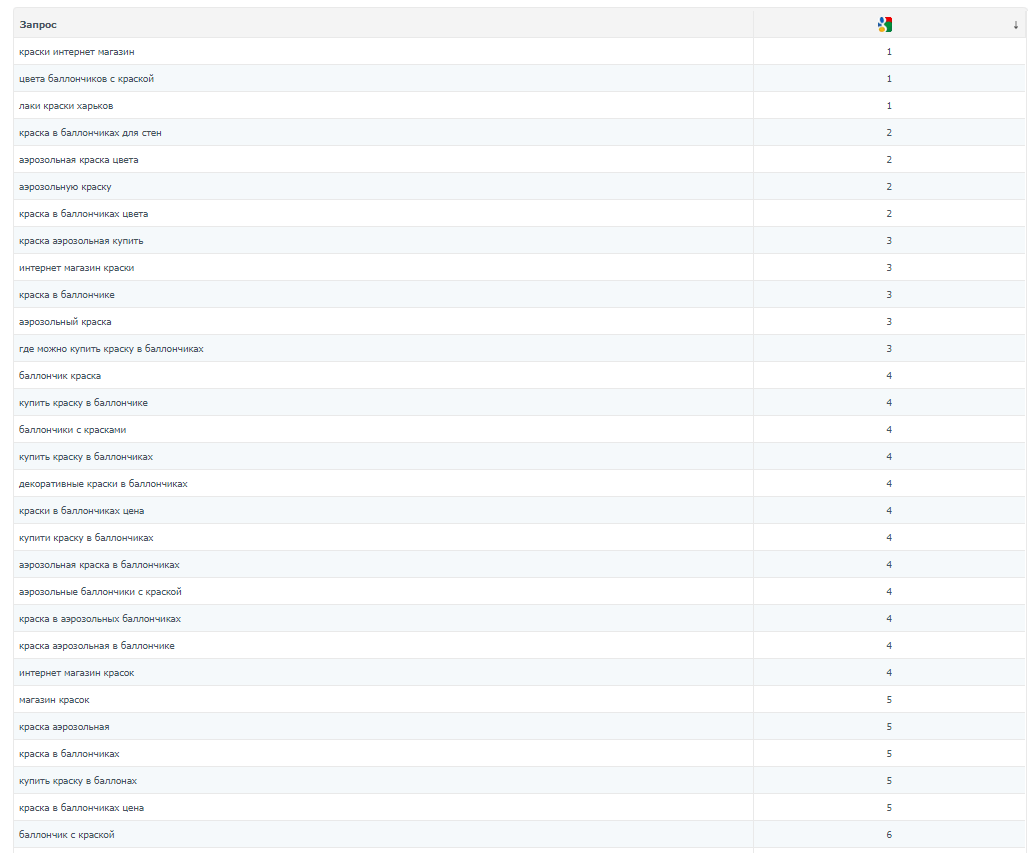The height and width of the screenshot is (853, 1035).
Task: Select 'краска в баллончиках для стен' row
Action: pos(519,133)
